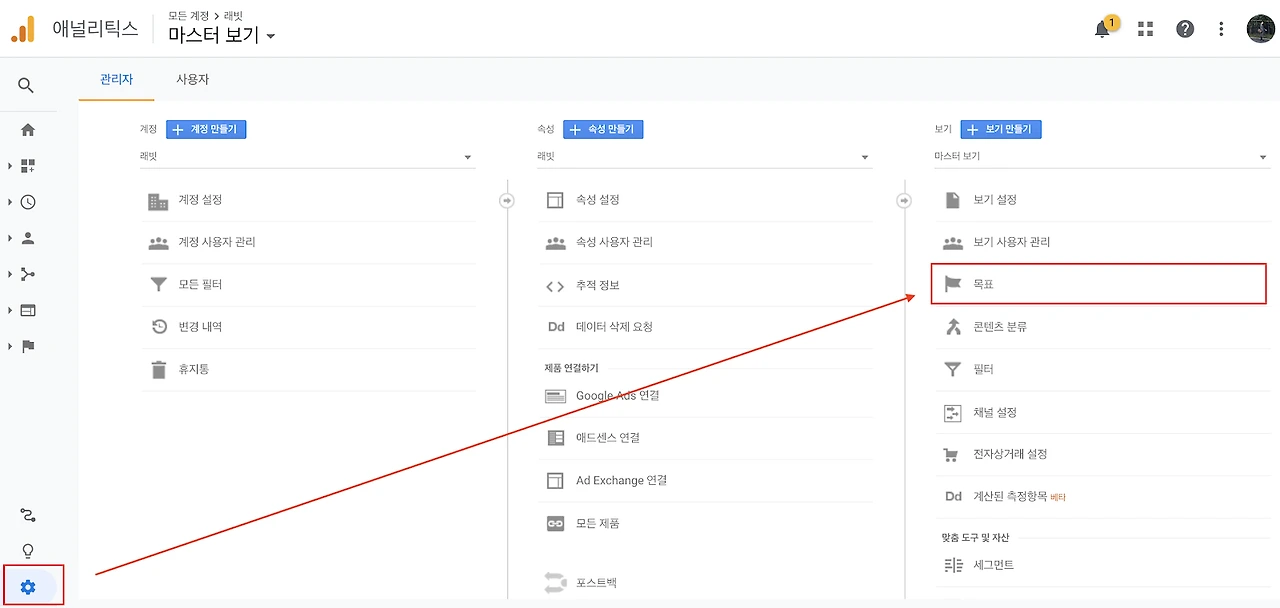Open the Discover lightbulb icon
The width and height of the screenshot is (1280, 608).
pyautogui.click(x=28, y=551)
